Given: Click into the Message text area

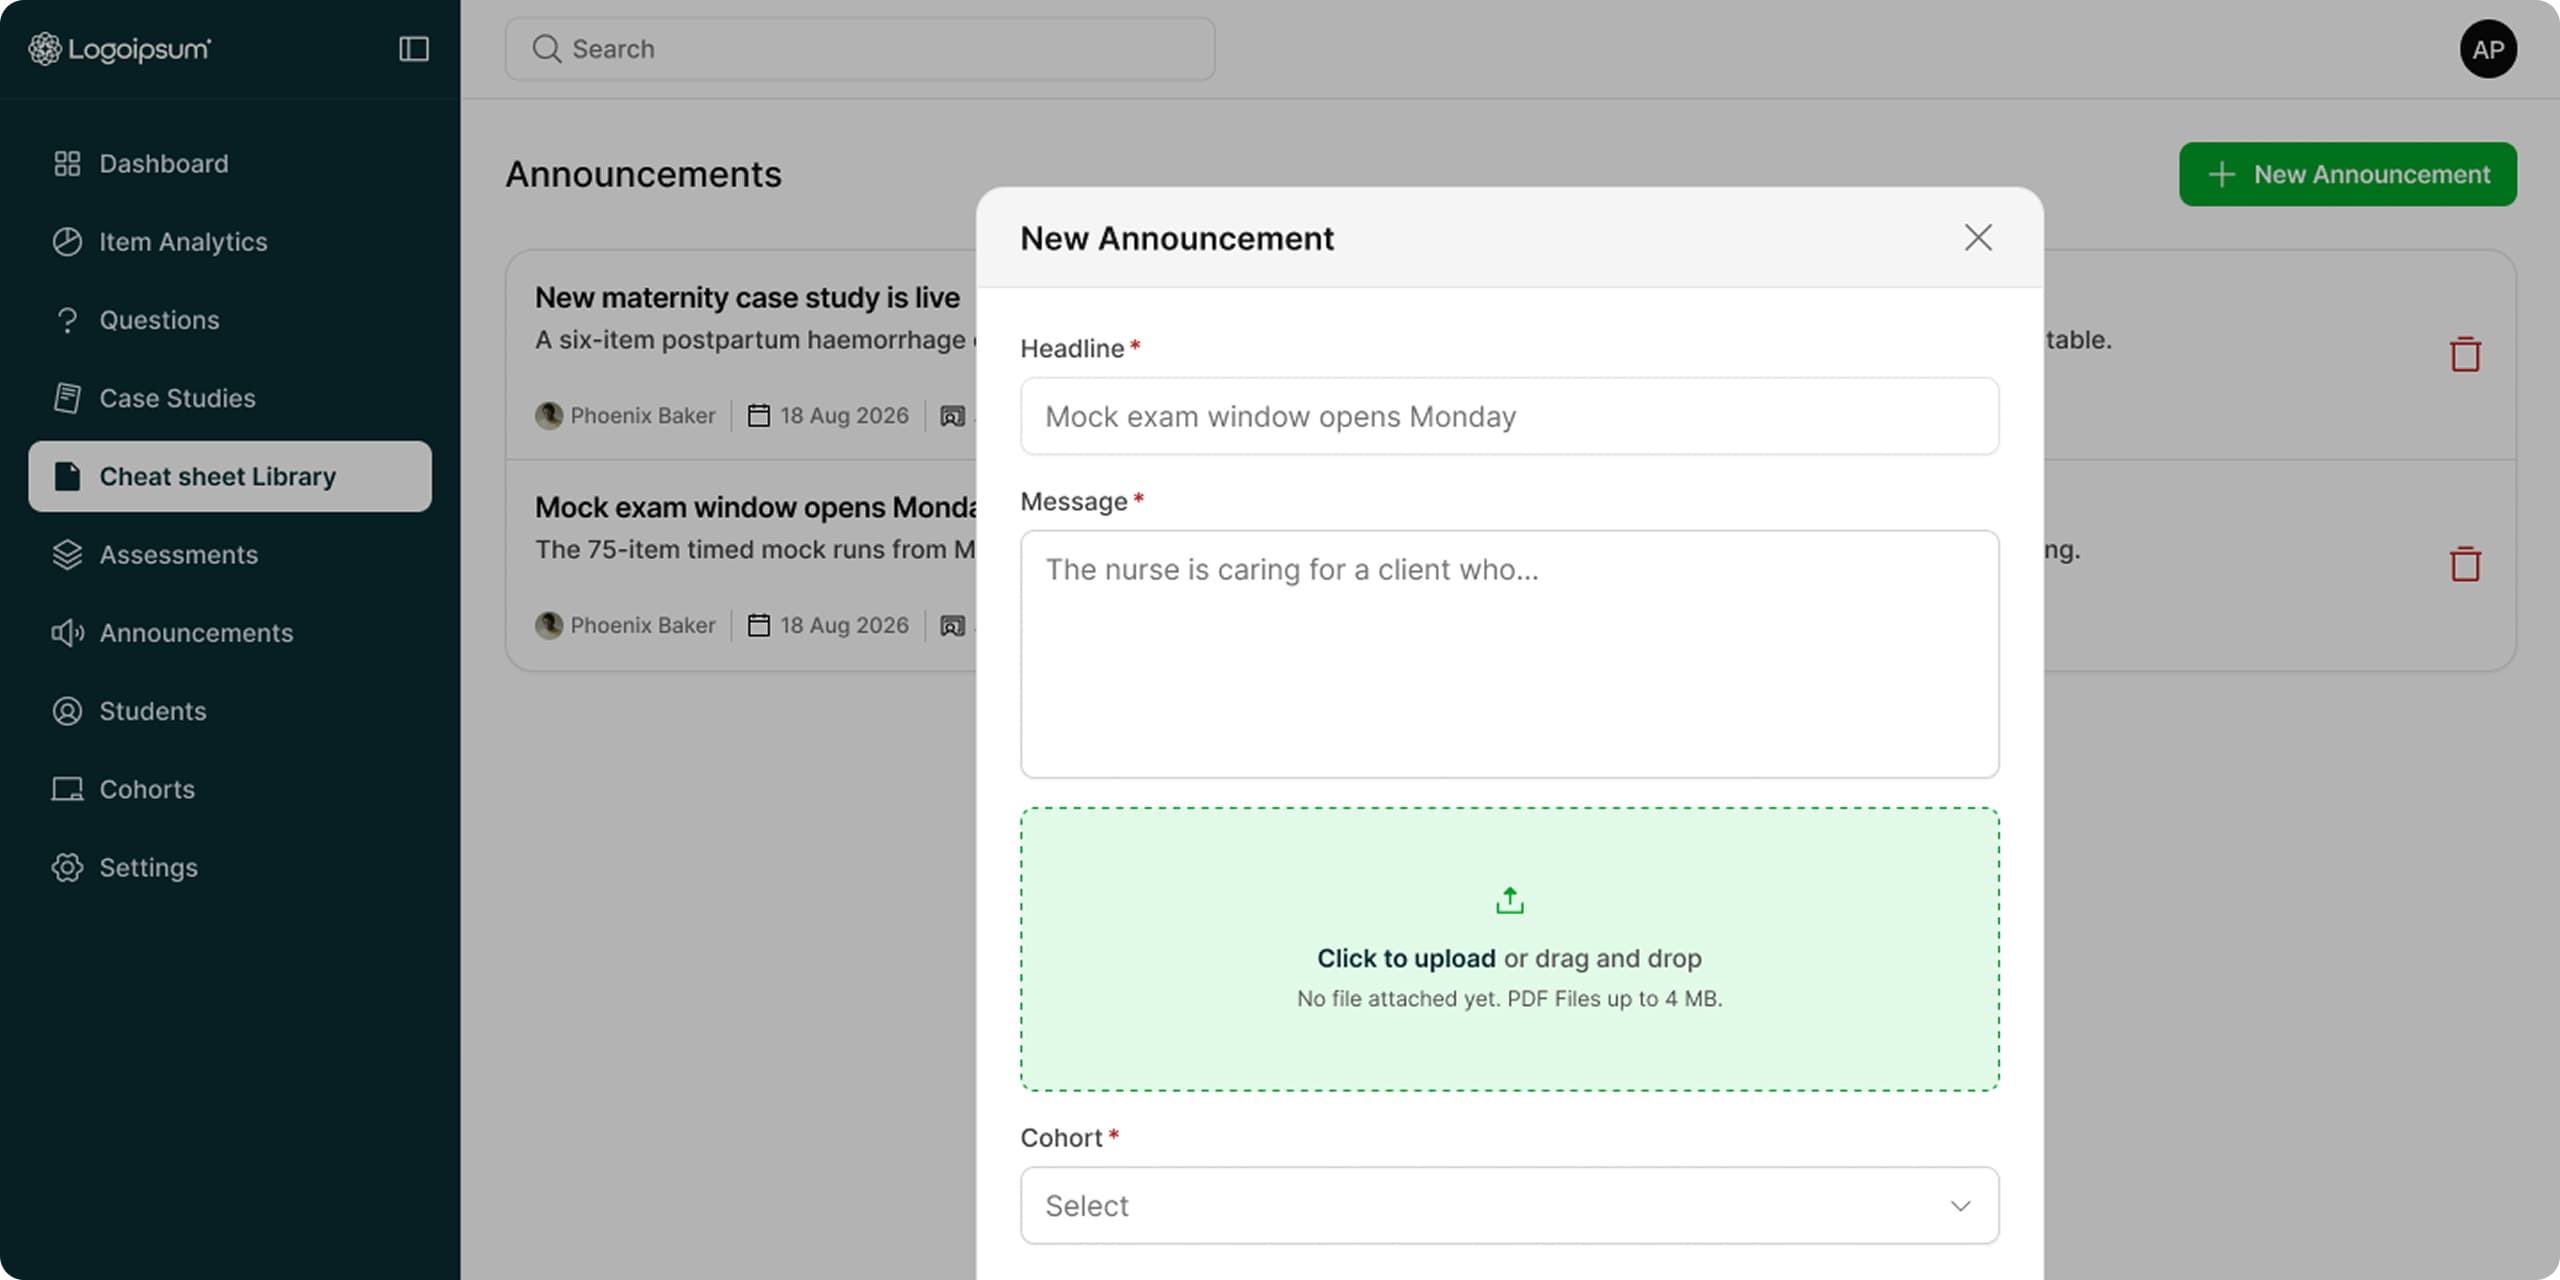Looking at the screenshot, I should pos(1509,654).
